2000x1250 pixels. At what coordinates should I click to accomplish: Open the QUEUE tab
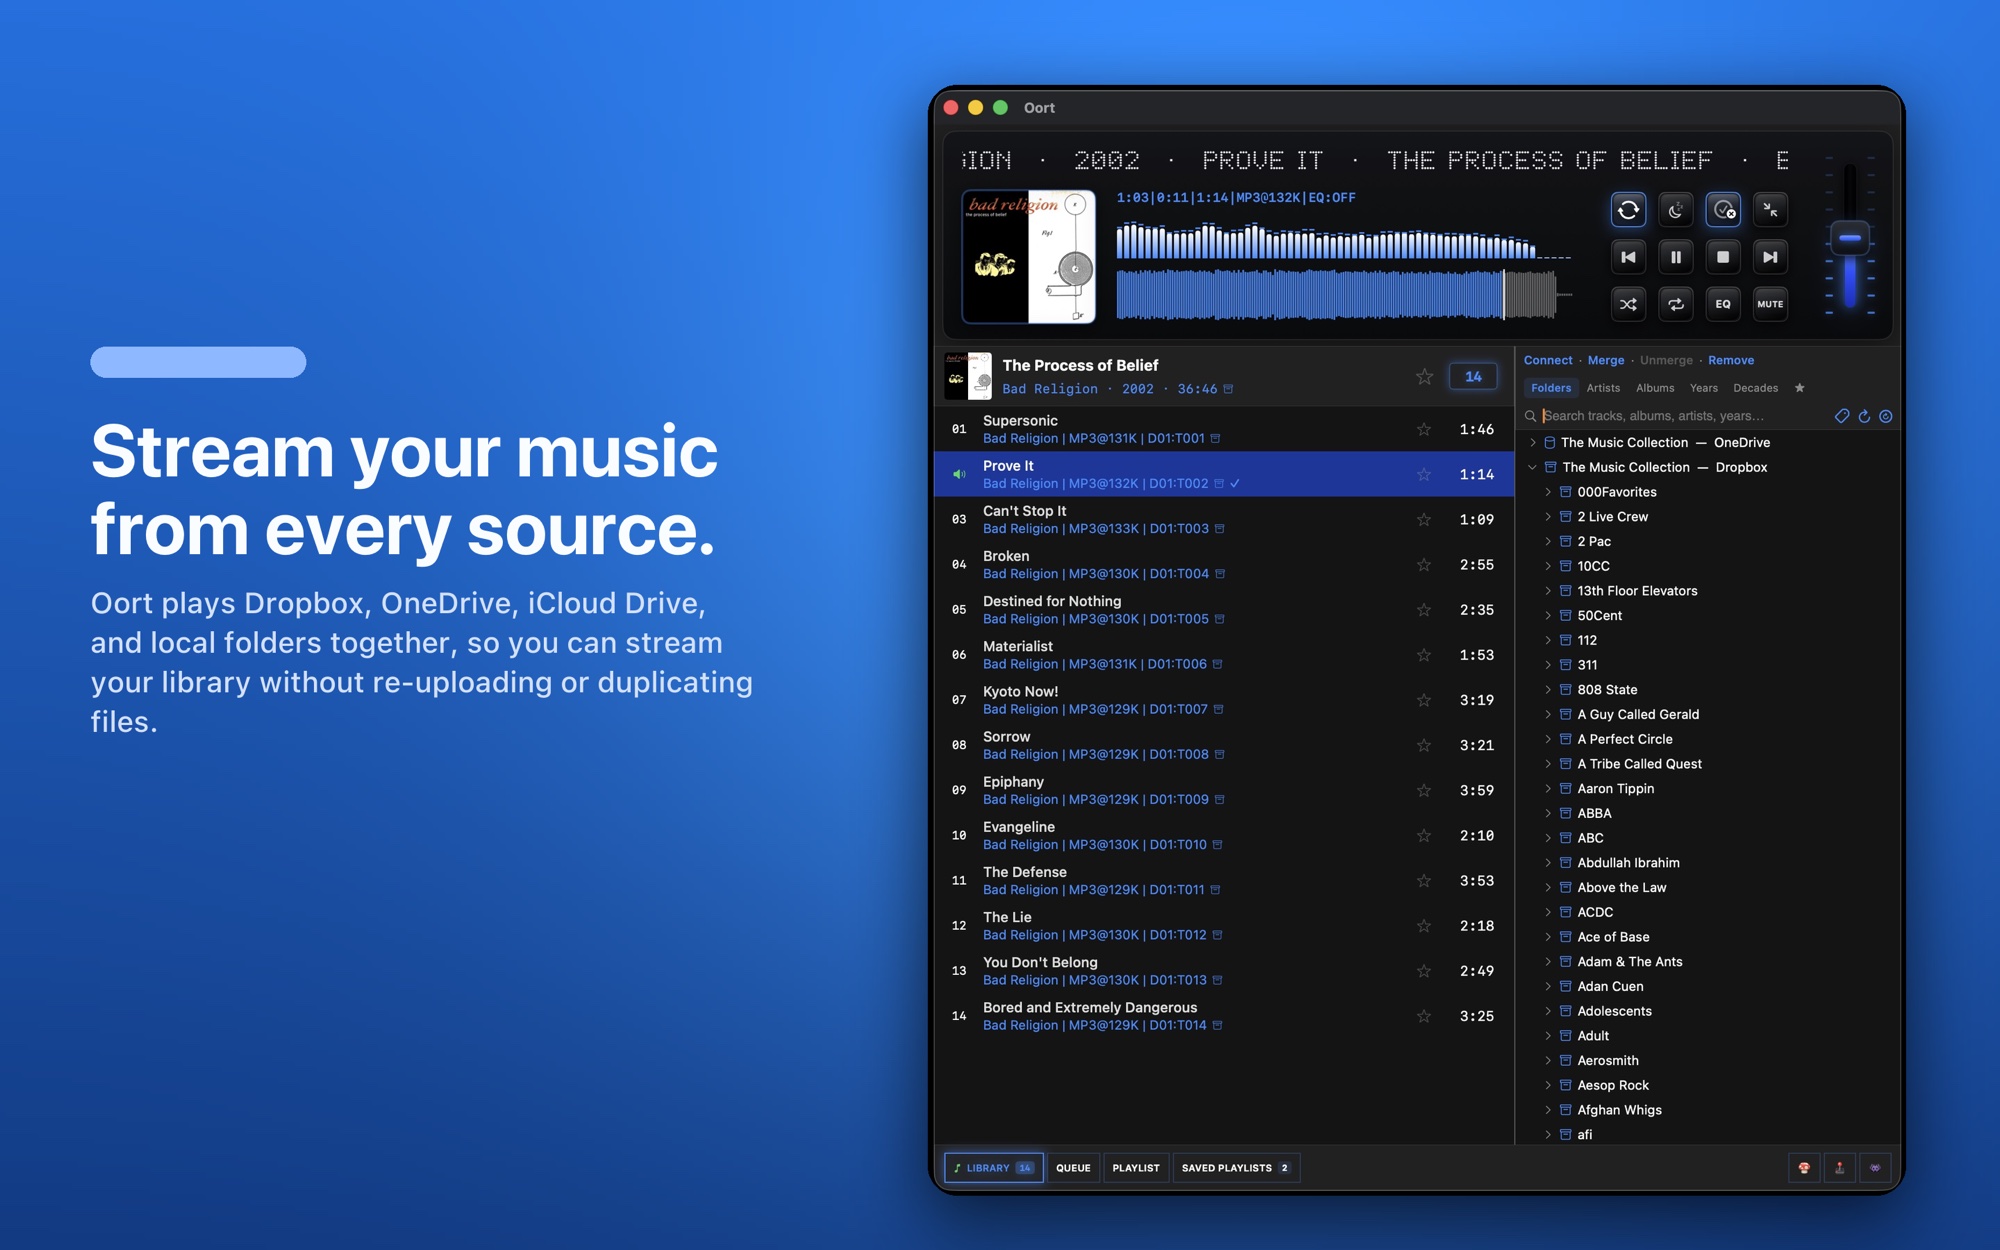click(1073, 1168)
